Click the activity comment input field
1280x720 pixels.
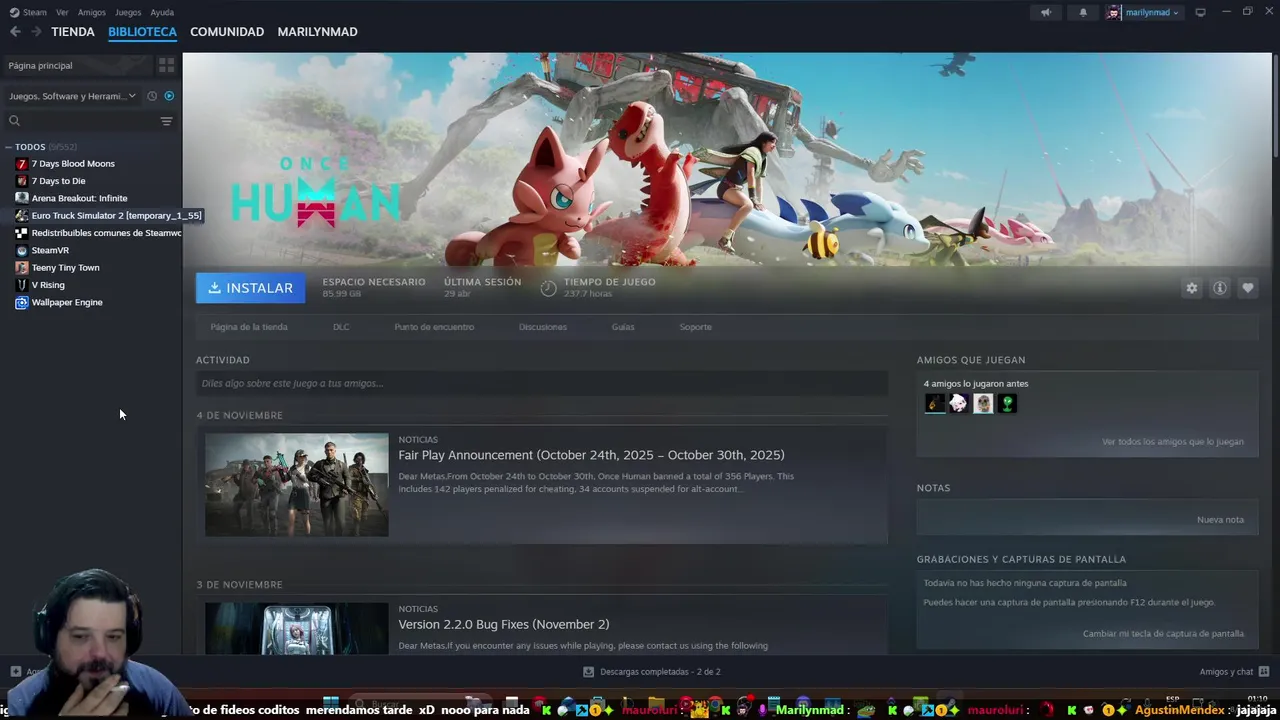pyautogui.click(x=542, y=383)
